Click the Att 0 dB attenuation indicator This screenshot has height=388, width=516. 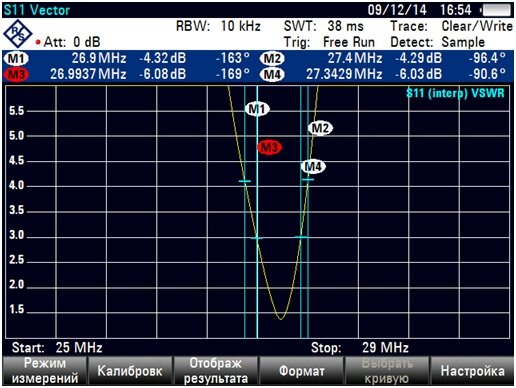click(x=68, y=42)
